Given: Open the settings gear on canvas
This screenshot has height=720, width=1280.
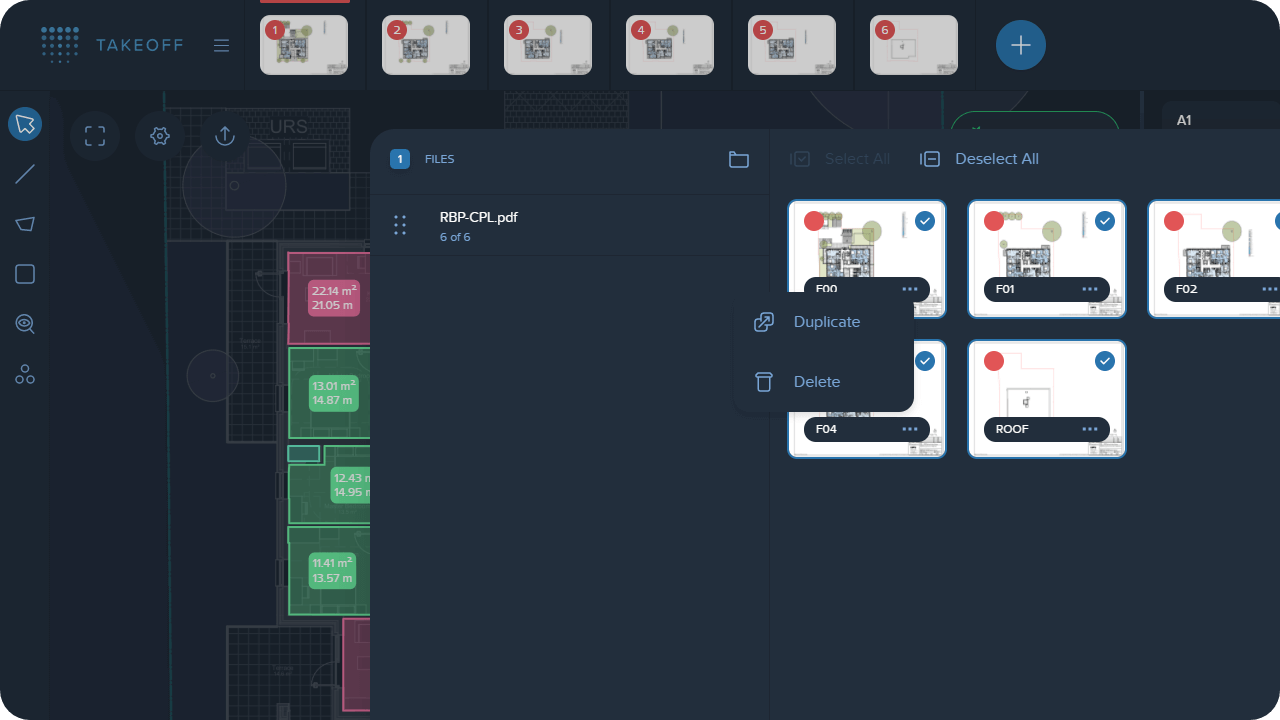Looking at the screenshot, I should pos(159,136).
